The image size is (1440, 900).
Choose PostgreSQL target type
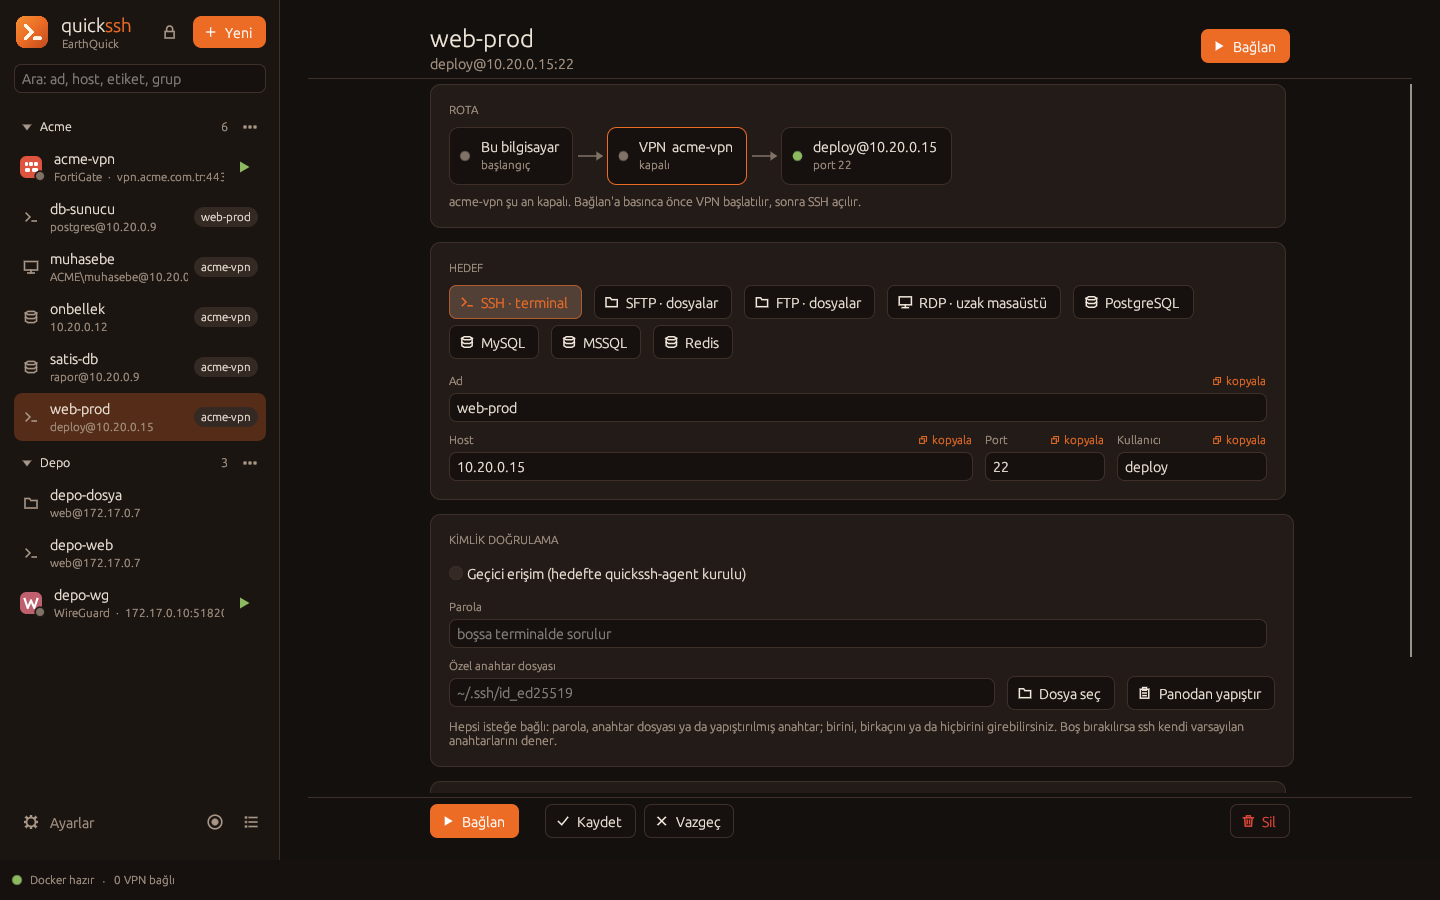coord(1133,302)
